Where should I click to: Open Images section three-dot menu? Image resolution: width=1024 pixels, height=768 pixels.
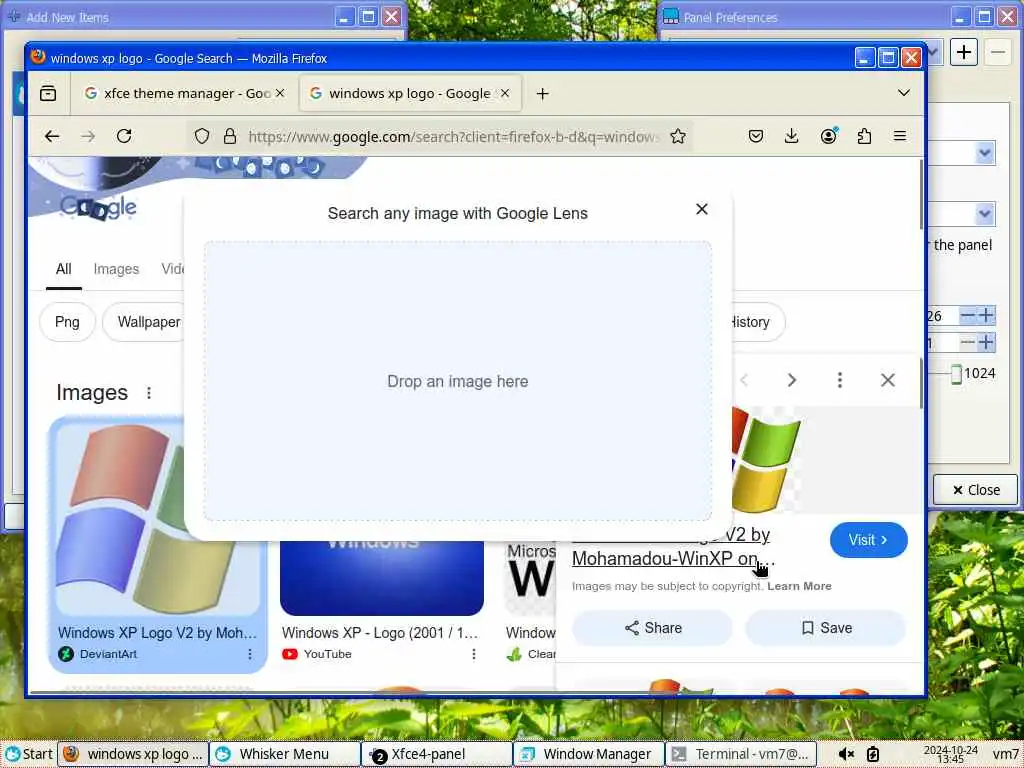tap(149, 392)
